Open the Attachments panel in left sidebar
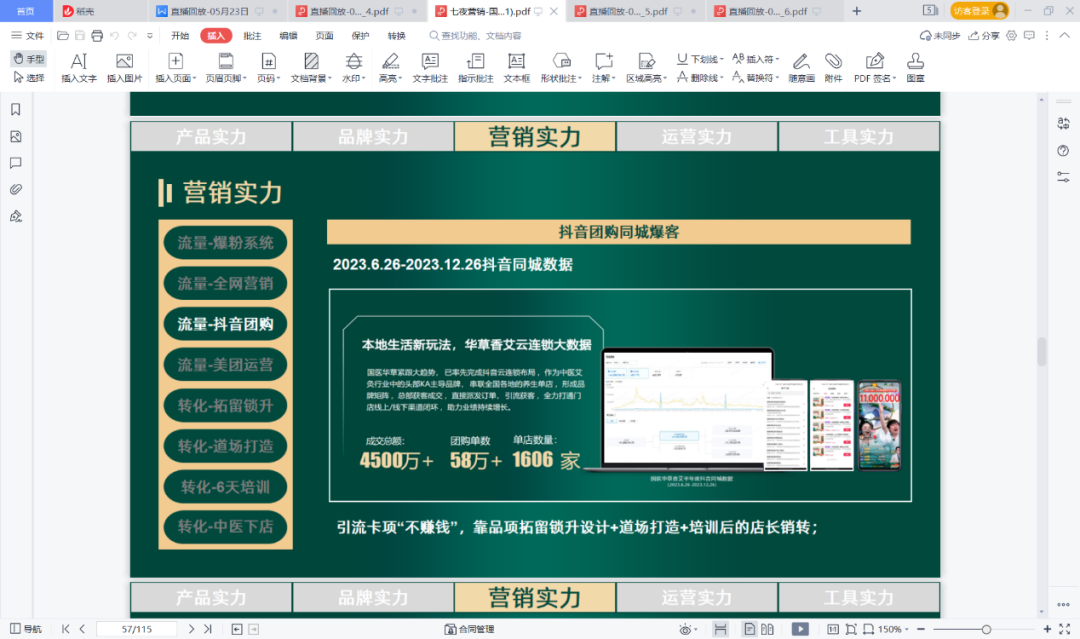1080x639 pixels. click(x=16, y=189)
